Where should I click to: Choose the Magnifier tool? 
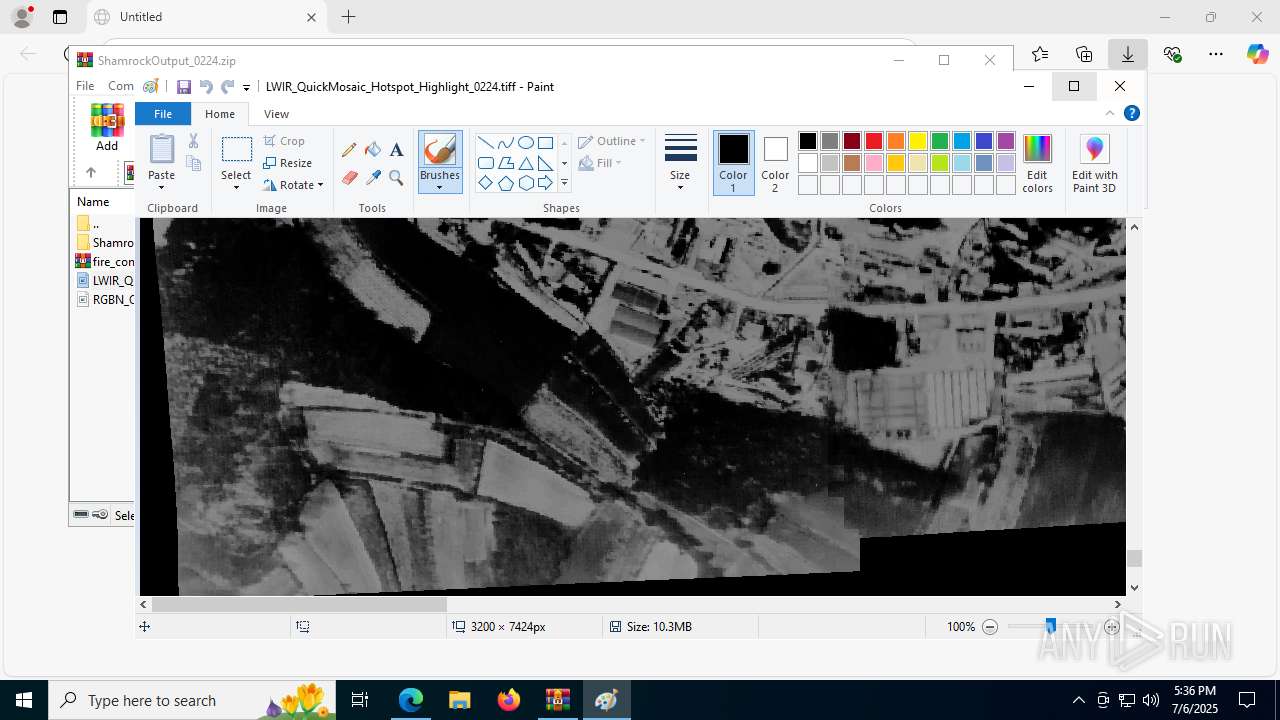coord(396,178)
